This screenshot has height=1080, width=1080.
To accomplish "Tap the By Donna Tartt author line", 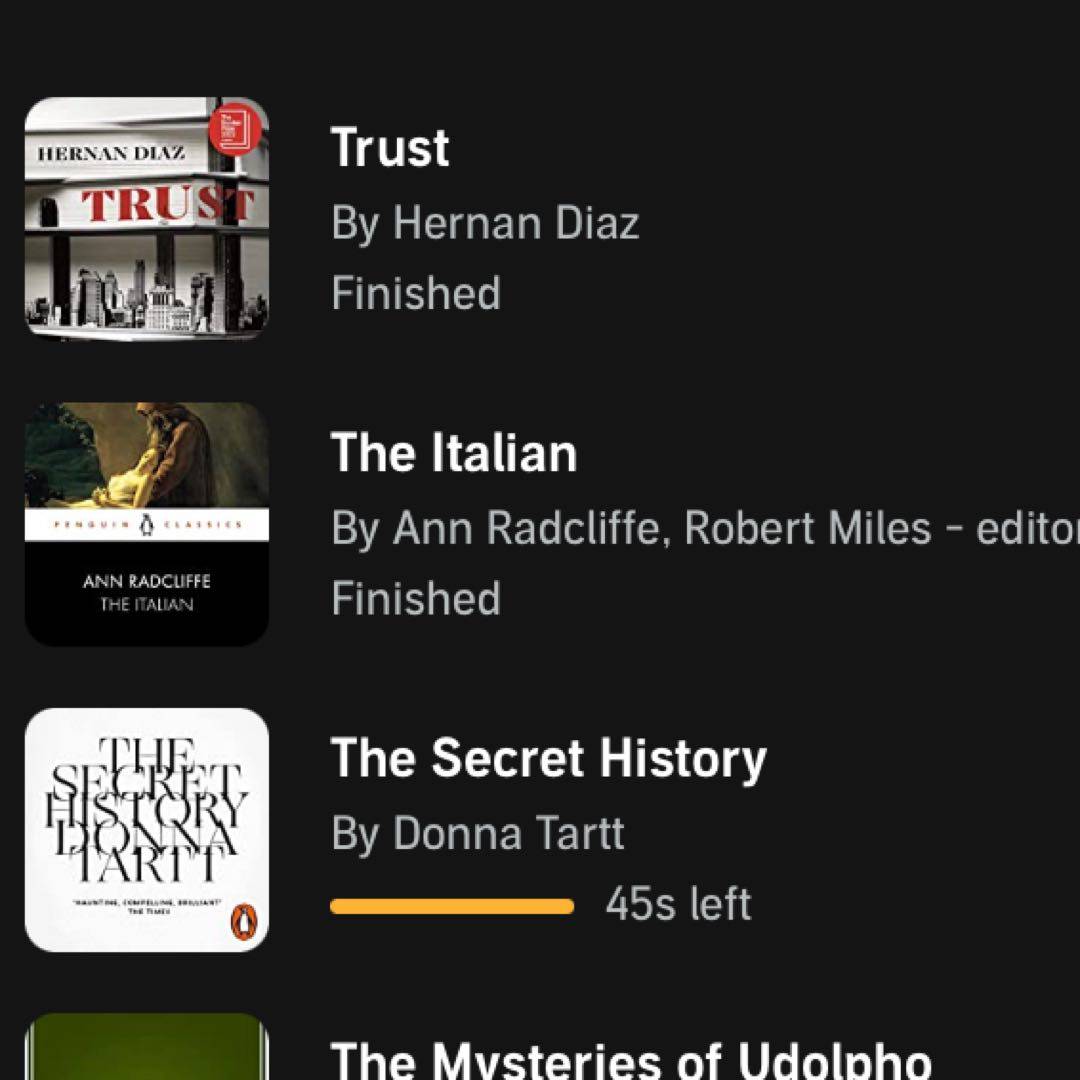I will pos(478,833).
